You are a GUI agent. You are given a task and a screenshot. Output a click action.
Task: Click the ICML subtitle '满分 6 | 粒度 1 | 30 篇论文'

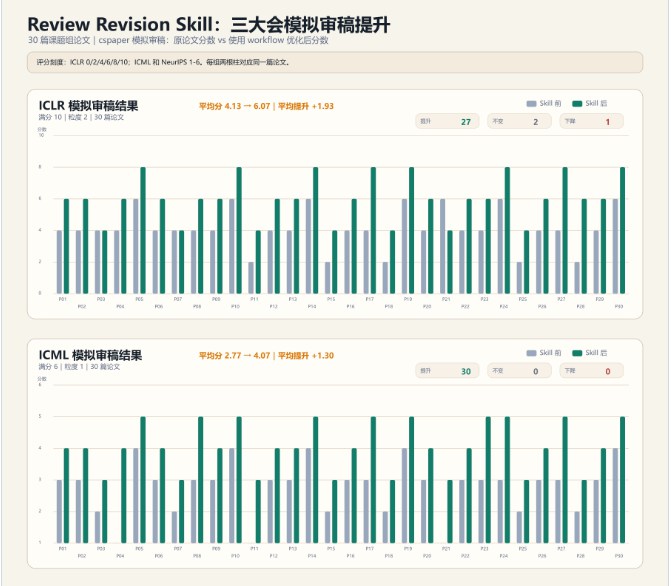(x=80, y=367)
